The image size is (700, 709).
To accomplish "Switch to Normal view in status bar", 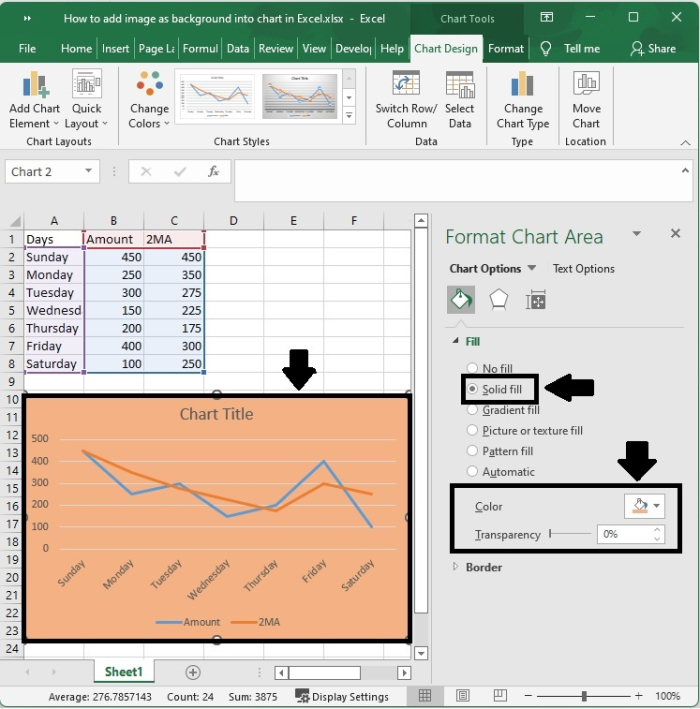I will coord(425,695).
